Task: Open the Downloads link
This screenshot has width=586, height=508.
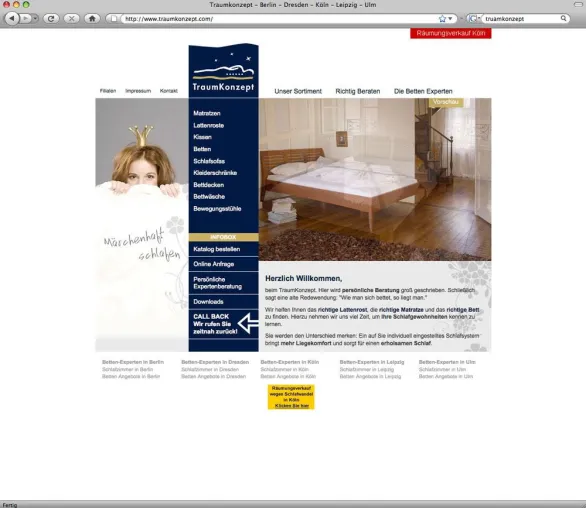Action: [208, 302]
